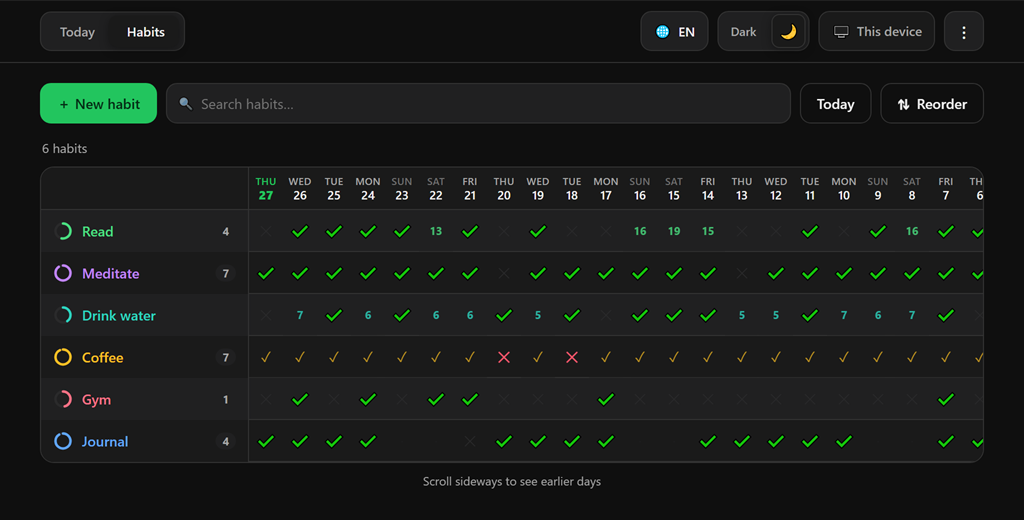Click the THU 27 column header

(266, 188)
